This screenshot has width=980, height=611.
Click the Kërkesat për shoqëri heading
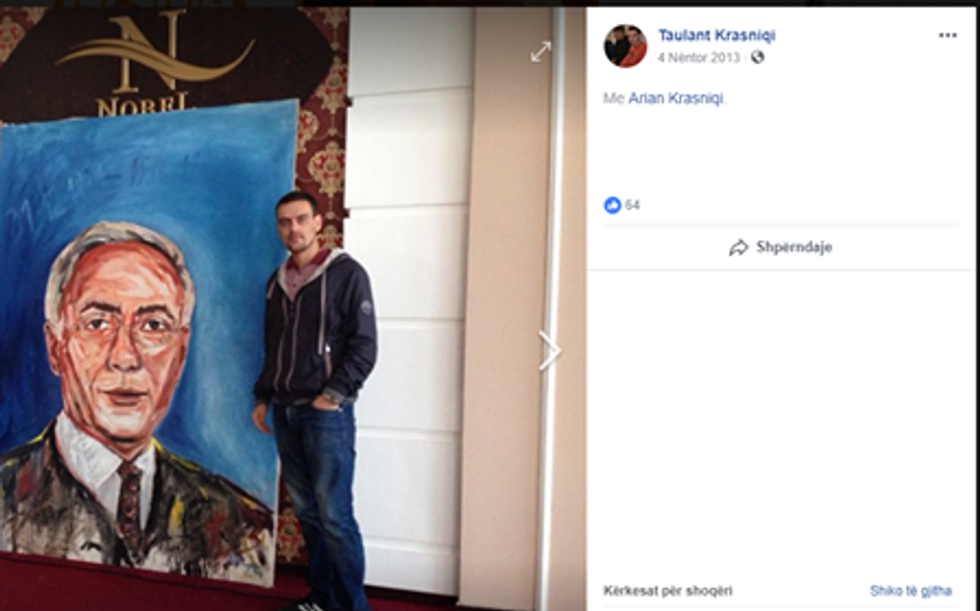pos(668,590)
